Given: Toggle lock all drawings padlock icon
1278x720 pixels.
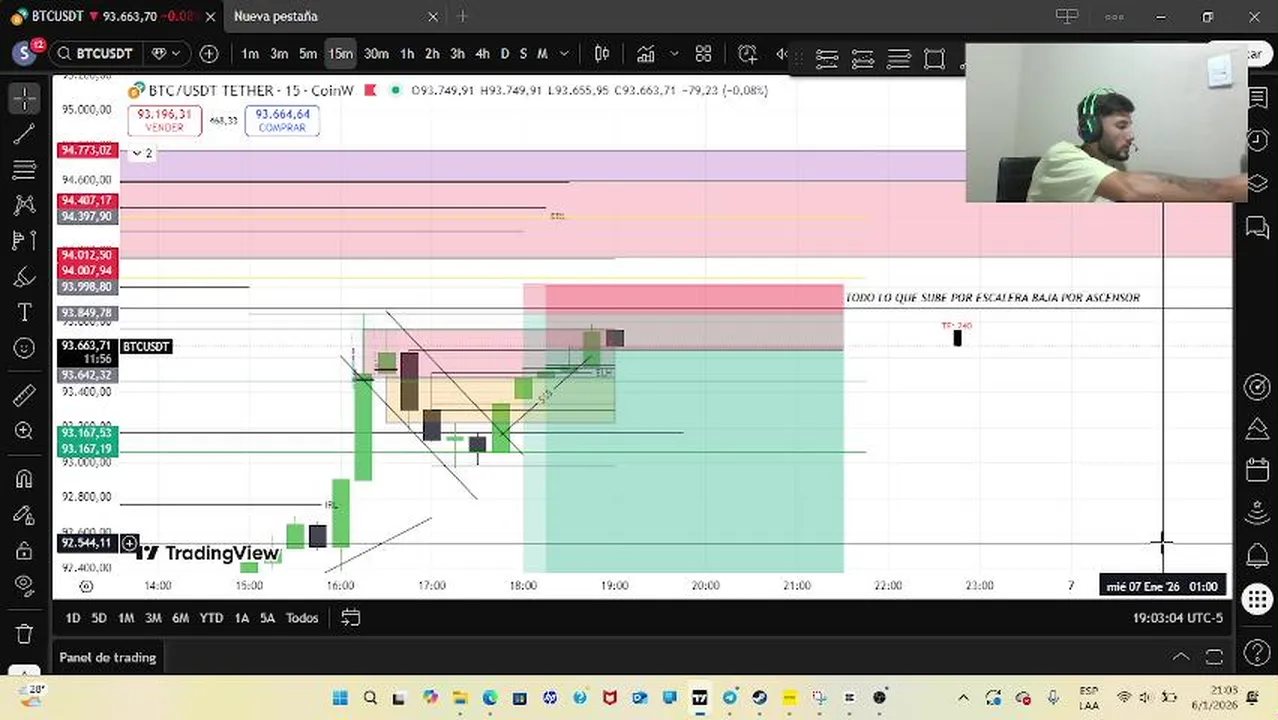Looking at the screenshot, I should click(x=25, y=550).
